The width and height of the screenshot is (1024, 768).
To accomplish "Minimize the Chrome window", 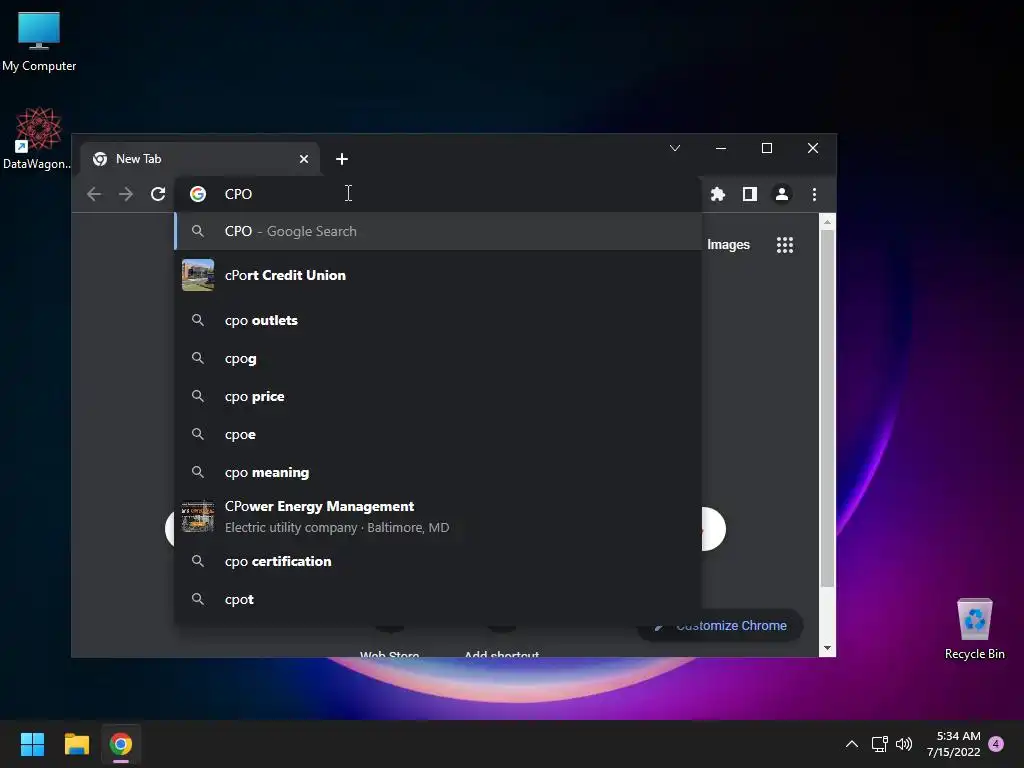I will [721, 148].
